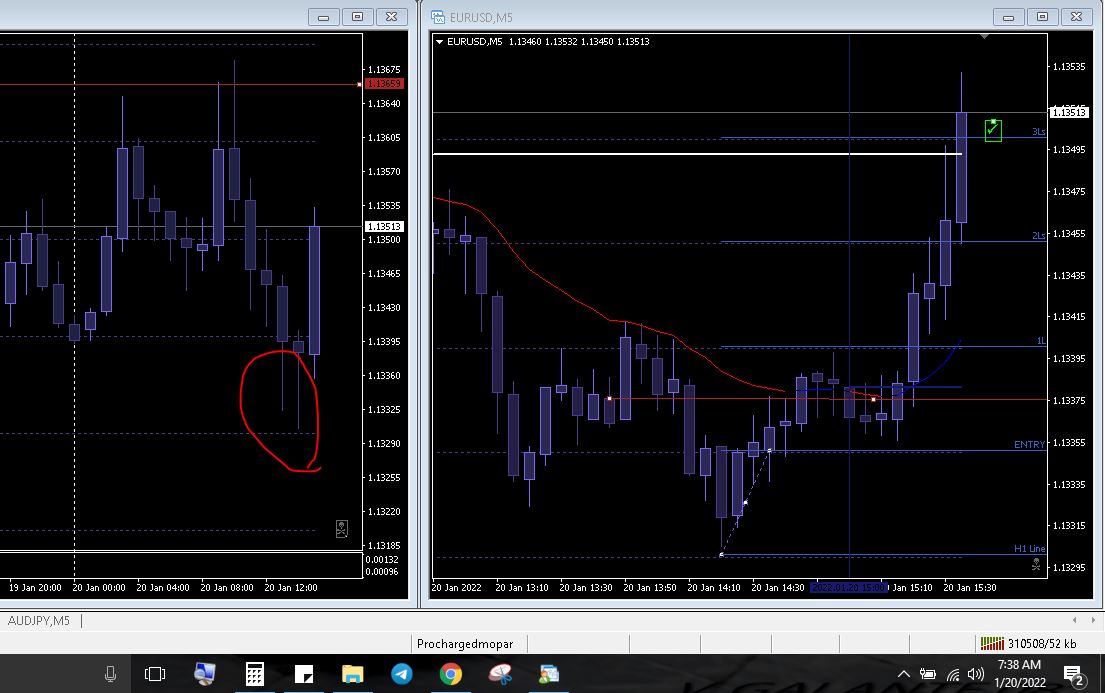Image resolution: width=1105 pixels, height=693 pixels.
Task: Click the green checkmark icon on EURUSD chart
Action: tap(993, 130)
